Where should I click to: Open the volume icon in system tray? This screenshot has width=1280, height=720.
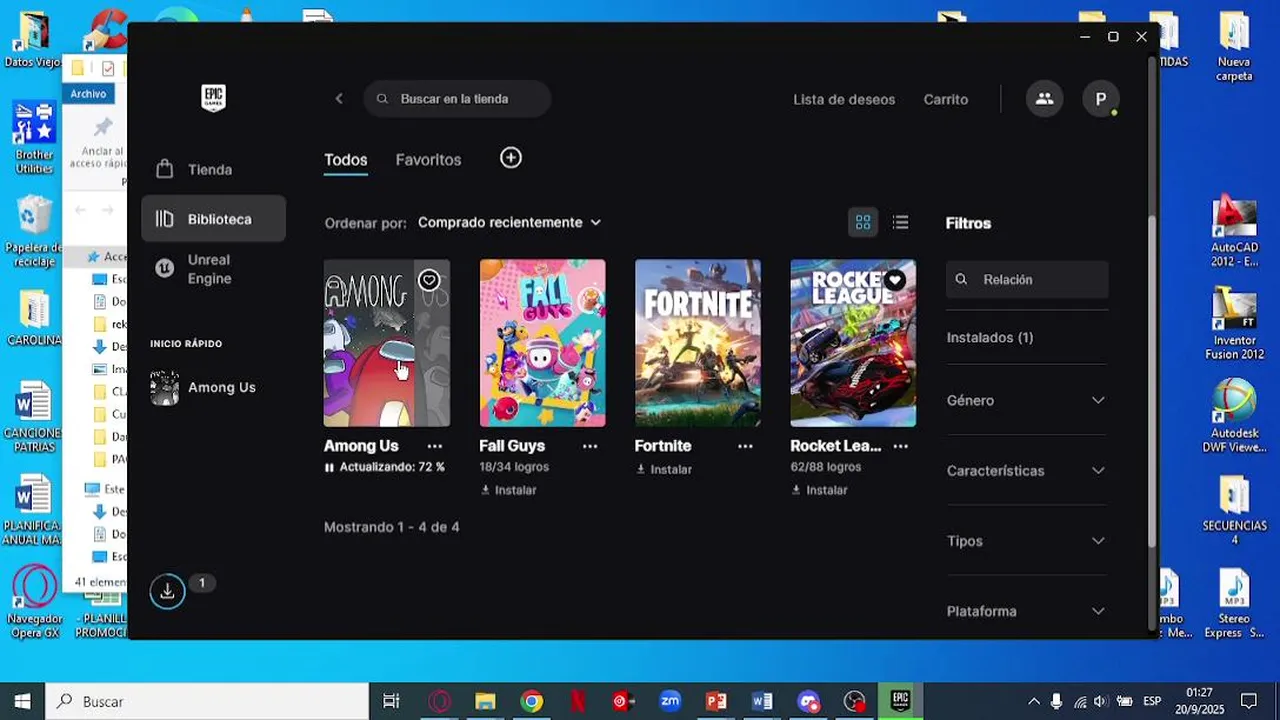pyautogui.click(x=1101, y=701)
